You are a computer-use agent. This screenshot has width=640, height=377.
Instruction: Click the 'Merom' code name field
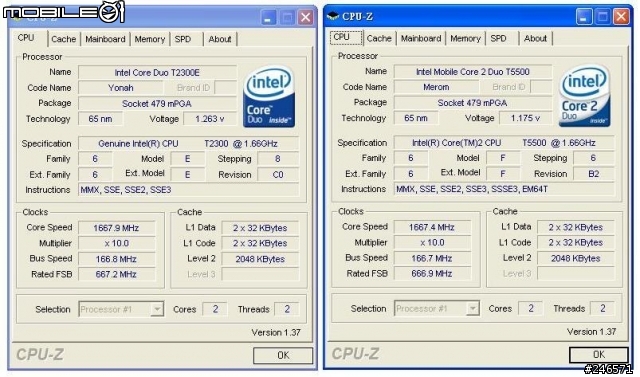click(436, 87)
